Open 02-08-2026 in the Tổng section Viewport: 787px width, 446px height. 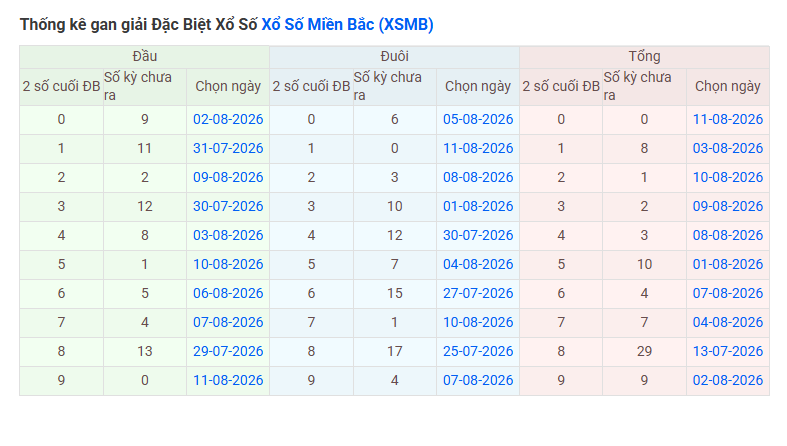point(728,380)
